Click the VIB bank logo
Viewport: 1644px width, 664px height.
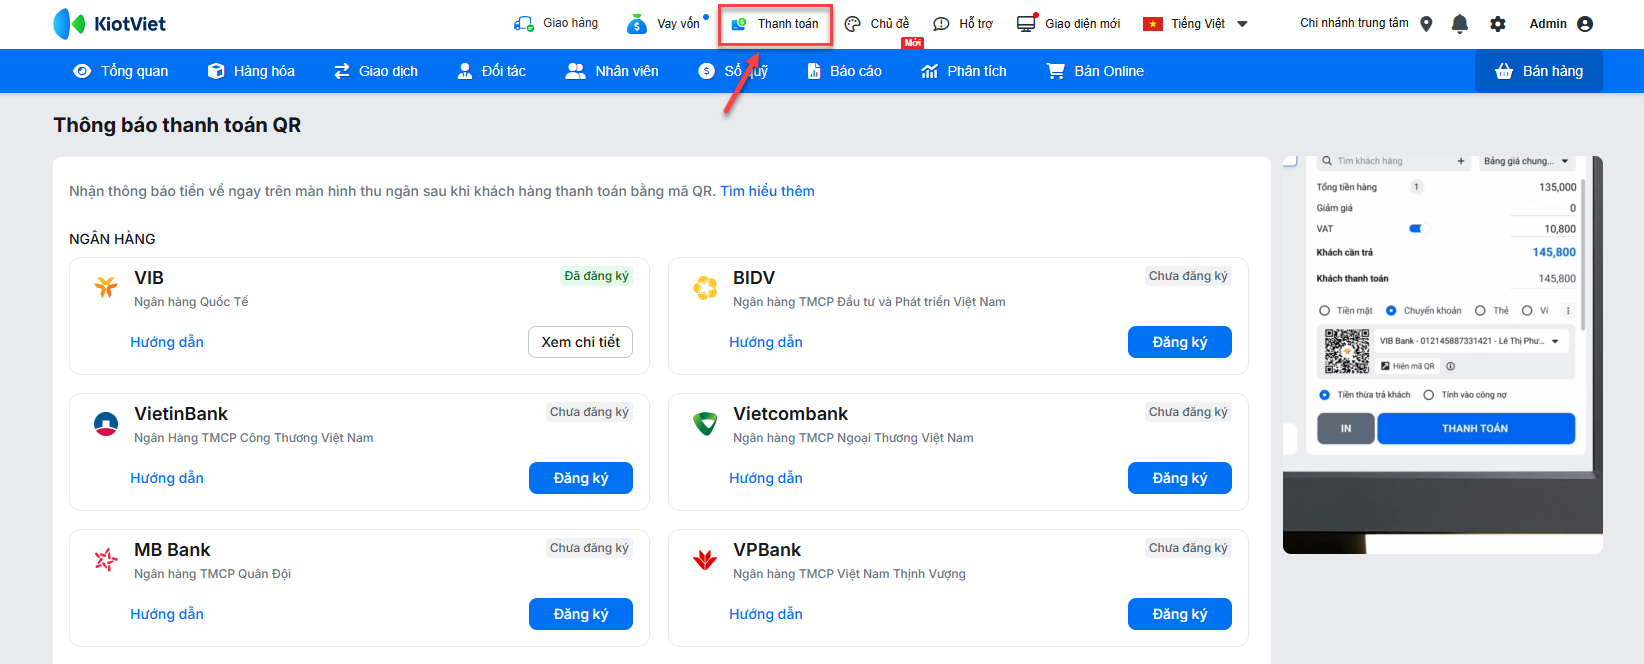click(106, 287)
